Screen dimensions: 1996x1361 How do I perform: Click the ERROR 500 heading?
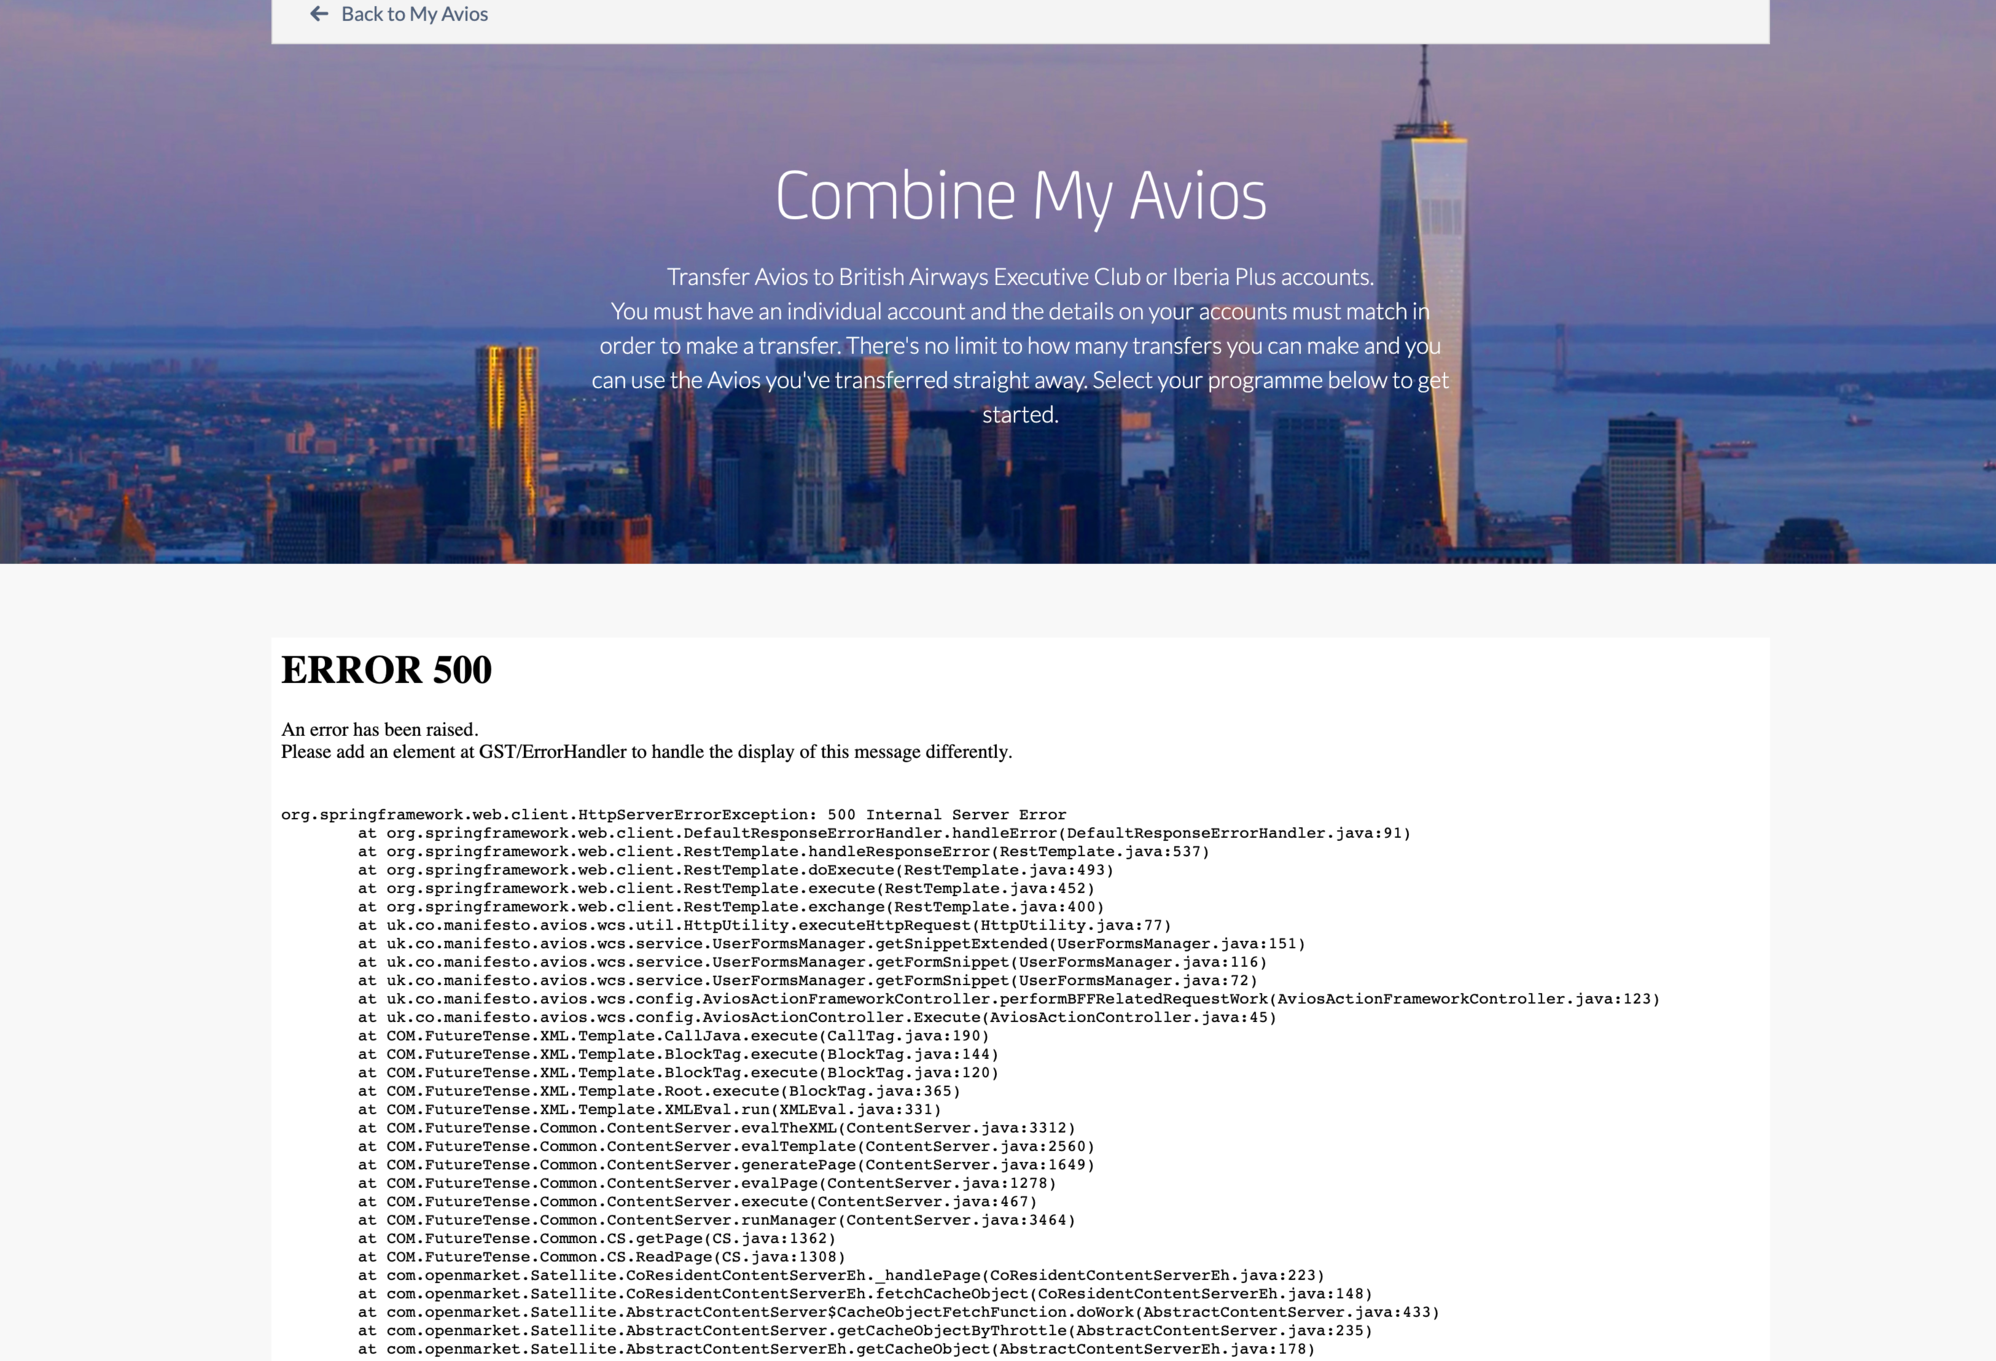tap(386, 670)
